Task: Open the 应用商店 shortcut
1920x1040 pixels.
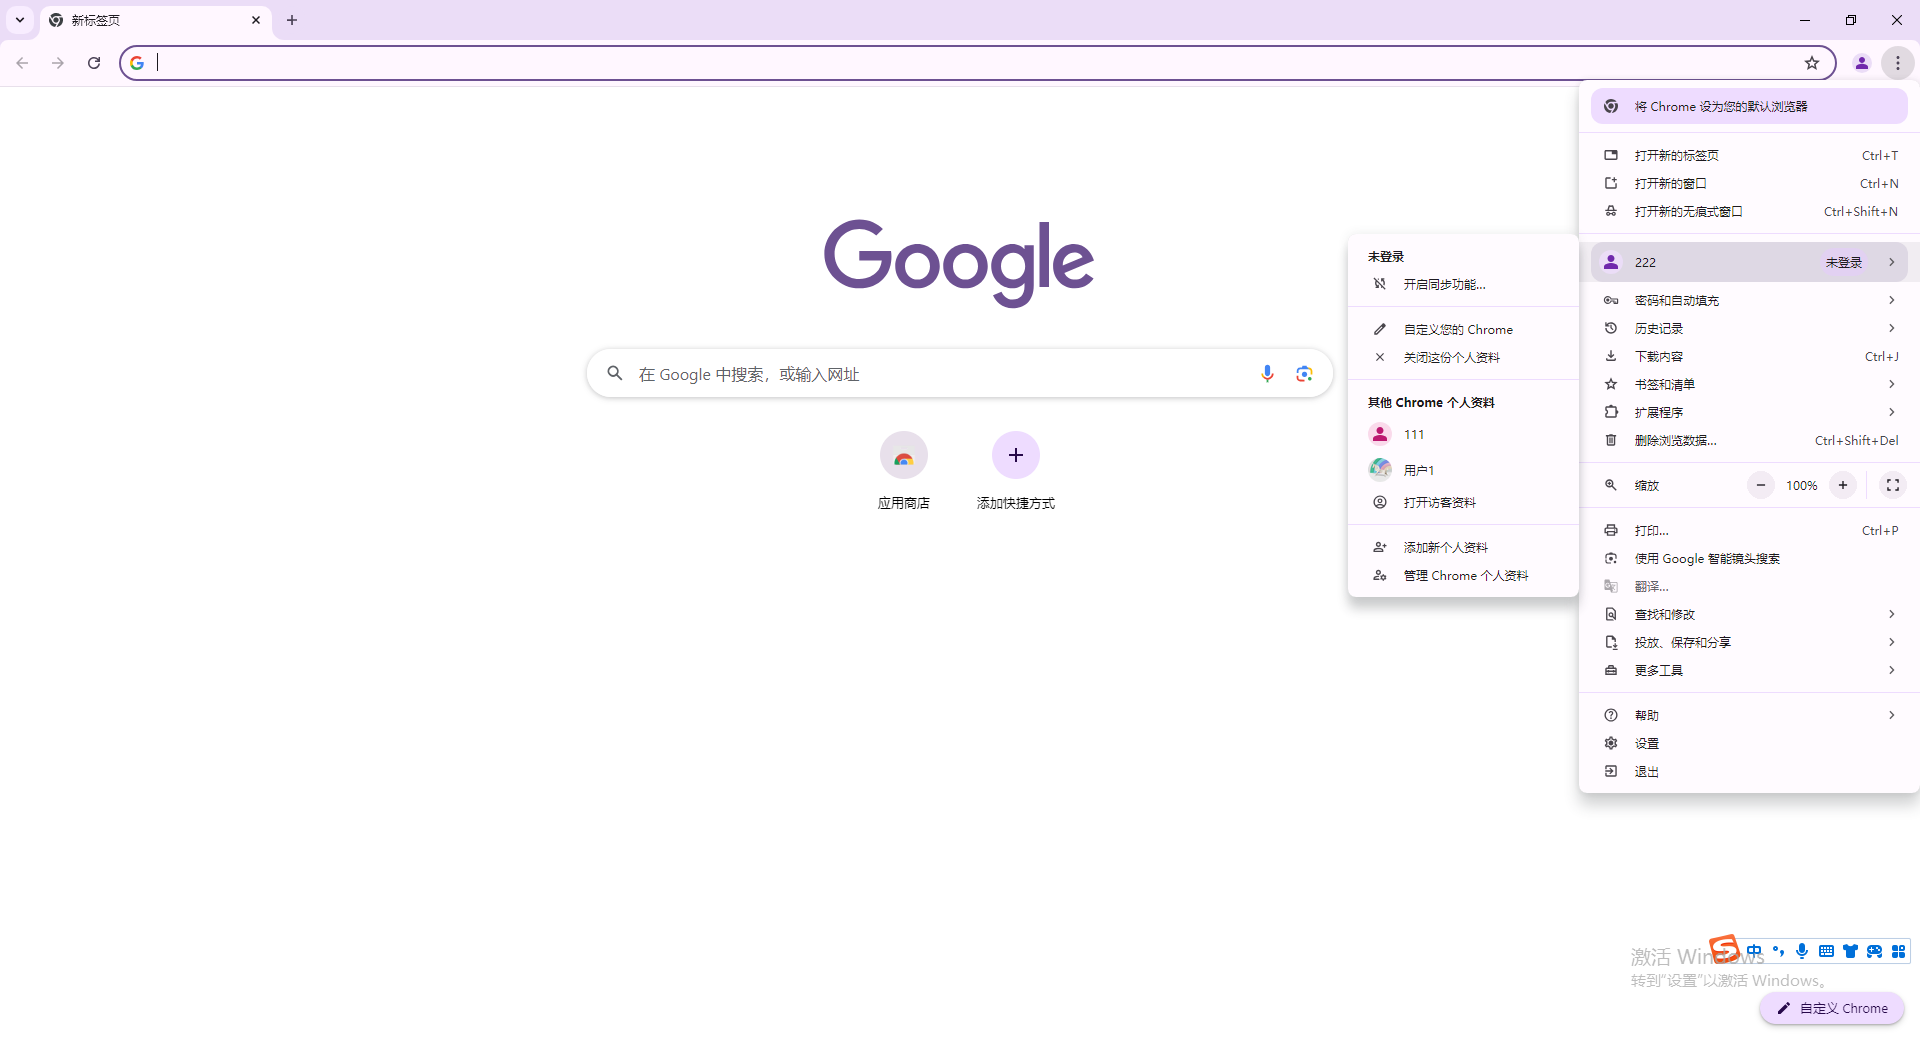Action: (x=904, y=472)
